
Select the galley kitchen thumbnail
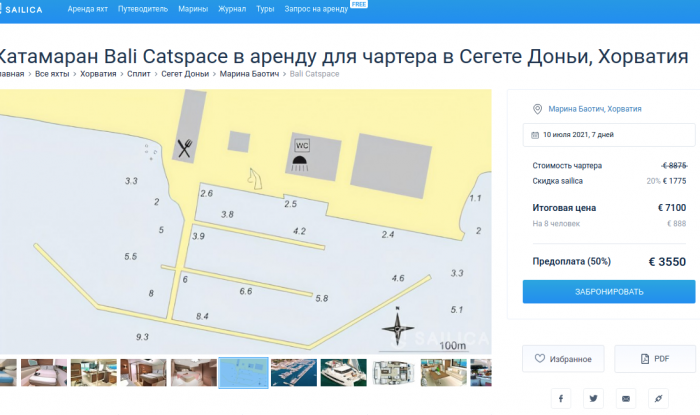[94, 373]
